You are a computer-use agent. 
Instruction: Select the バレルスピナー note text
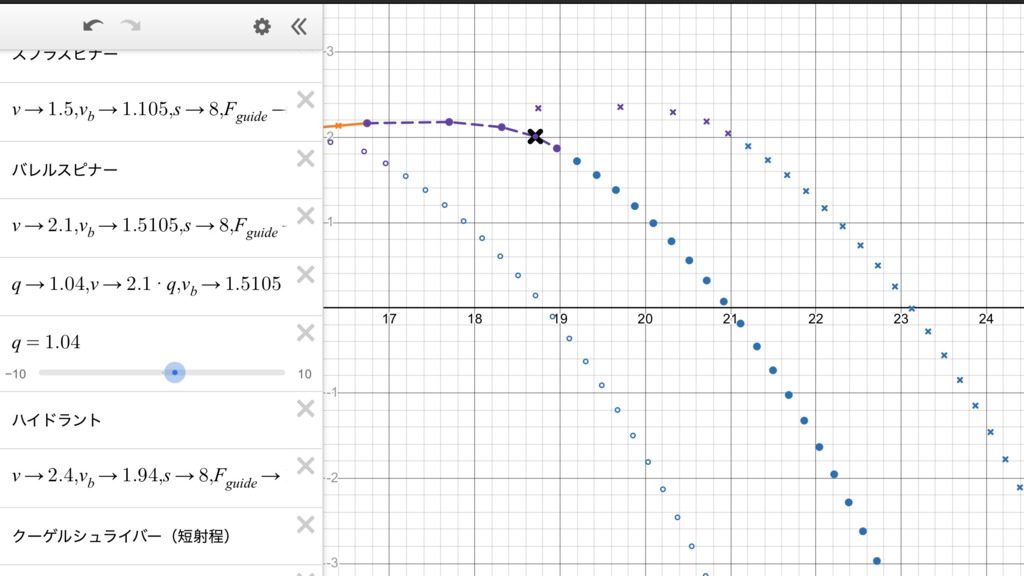pyautogui.click(x=65, y=170)
